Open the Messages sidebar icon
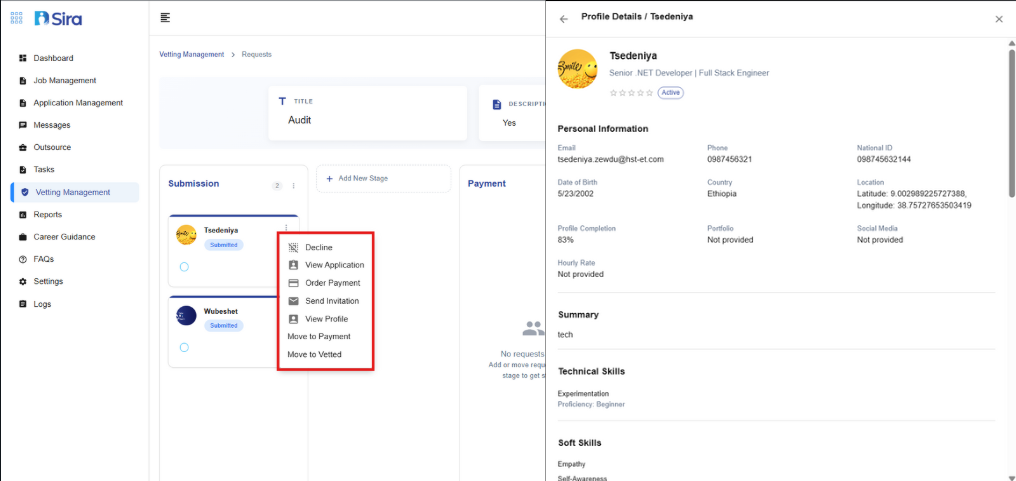The height and width of the screenshot is (481, 1016). tap(23, 125)
